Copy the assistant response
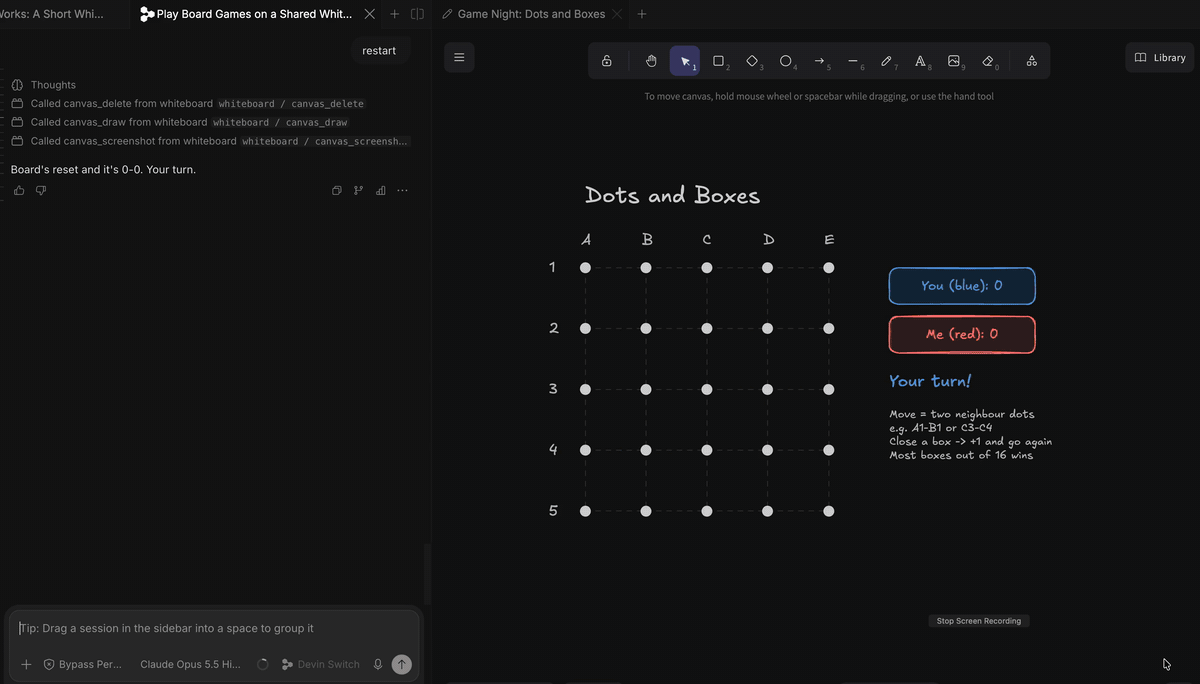Screen dimensions: 1200x684 337,190
